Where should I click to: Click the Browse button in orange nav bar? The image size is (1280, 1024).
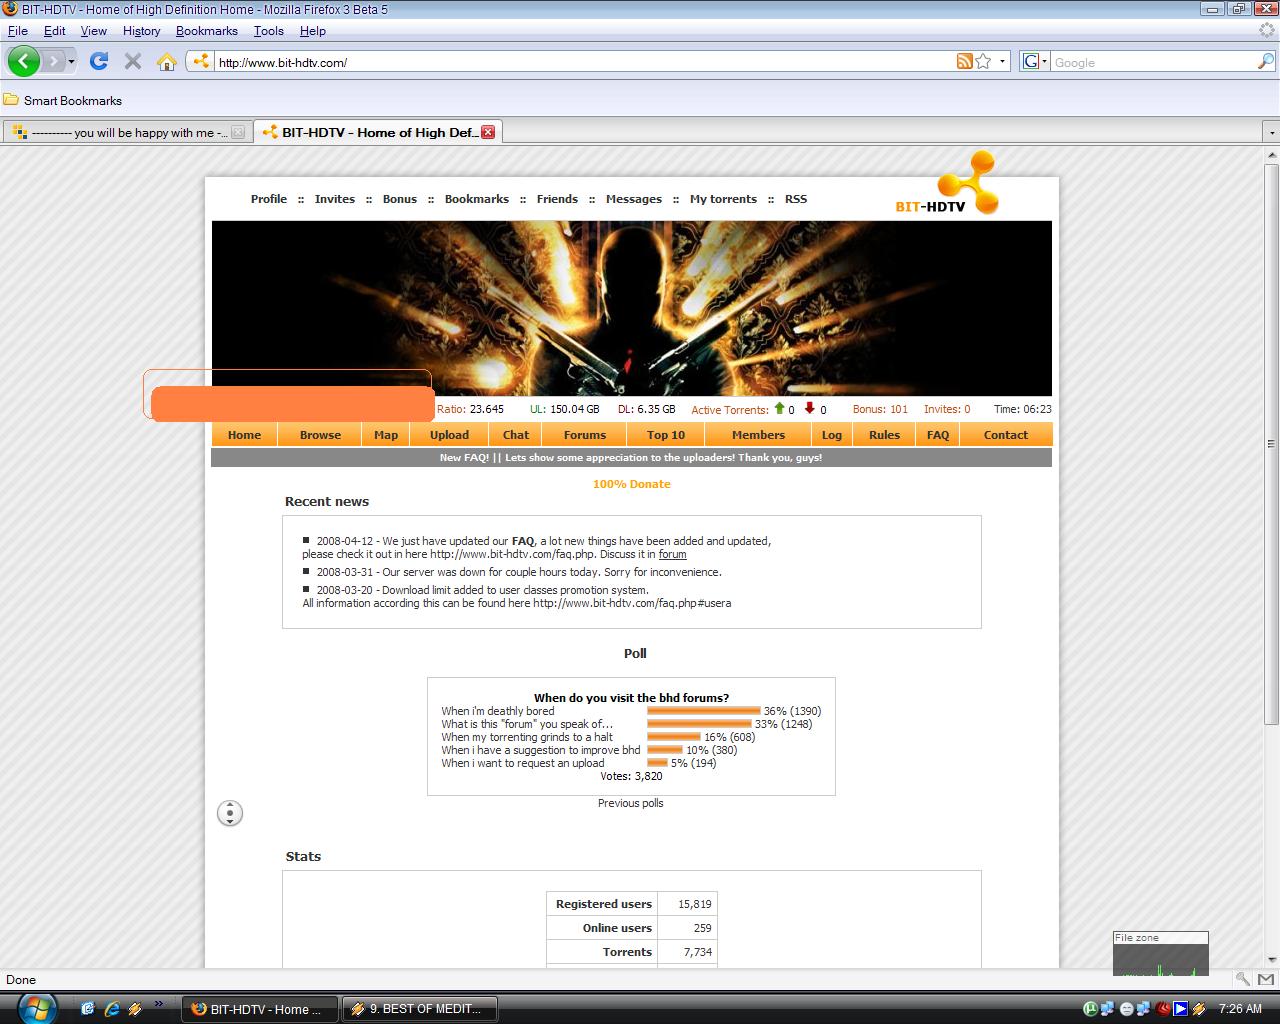320,435
